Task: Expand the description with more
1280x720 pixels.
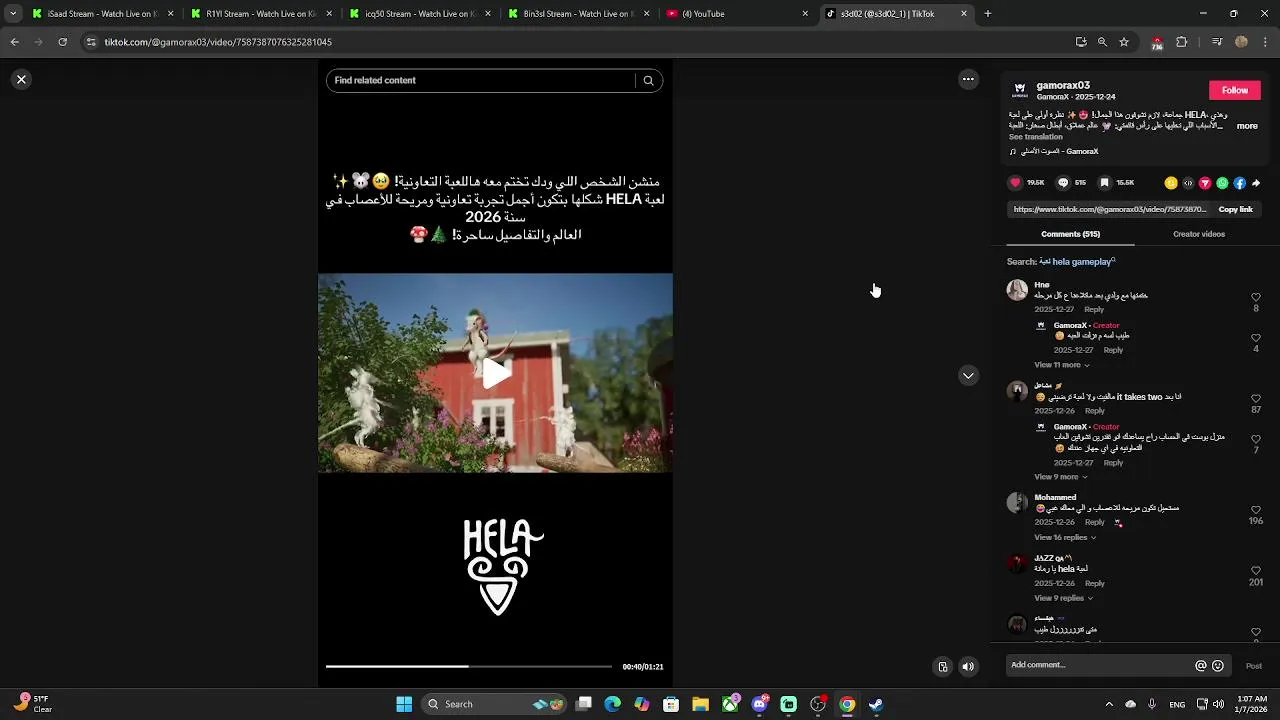Action: click(1247, 126)
